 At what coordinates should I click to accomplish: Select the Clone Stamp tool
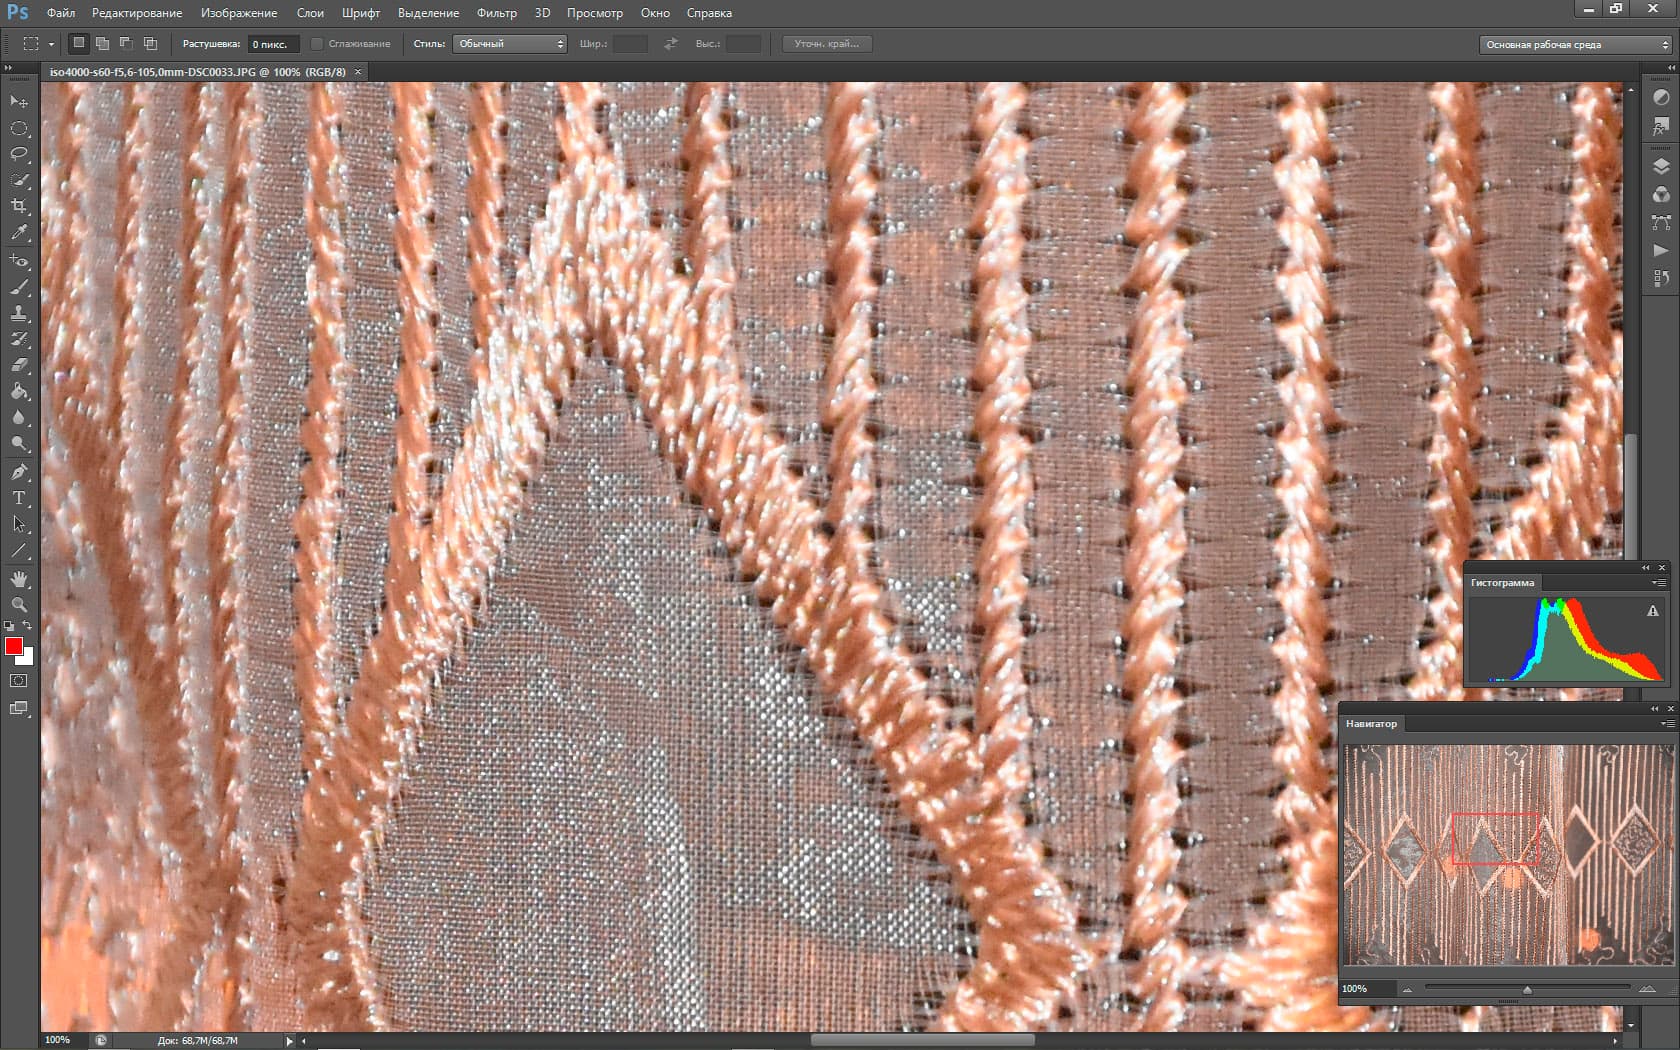(19, 313)
